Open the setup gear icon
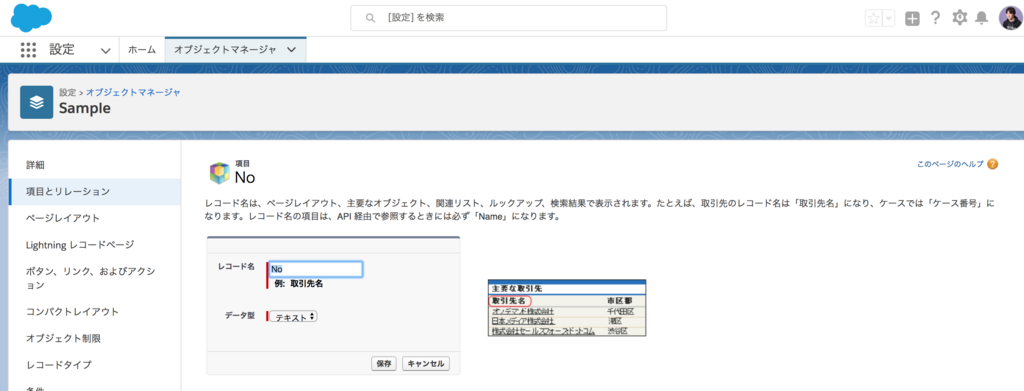The width and height of the screenshot is (1024, 391). pos(959,18)
